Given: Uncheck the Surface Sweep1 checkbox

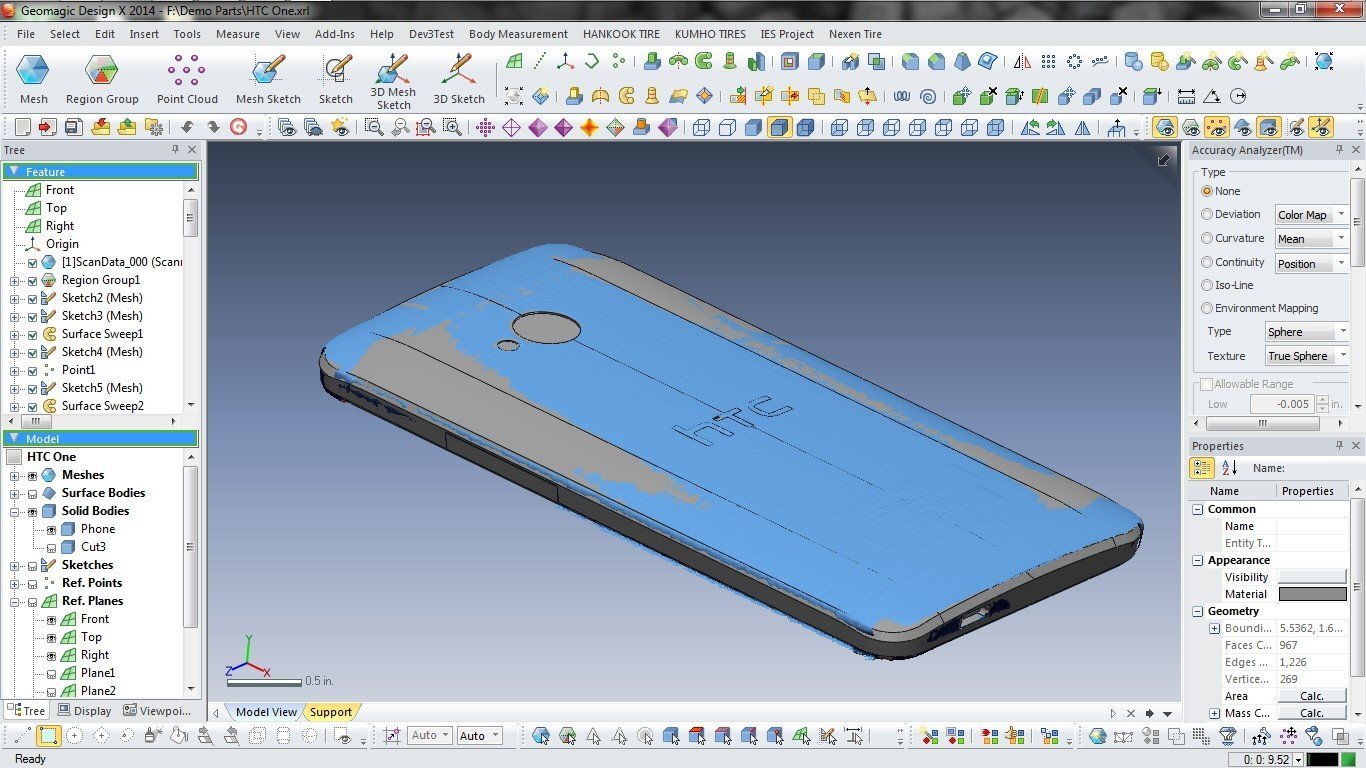Looking at the screenshot, I should (33, 334).
